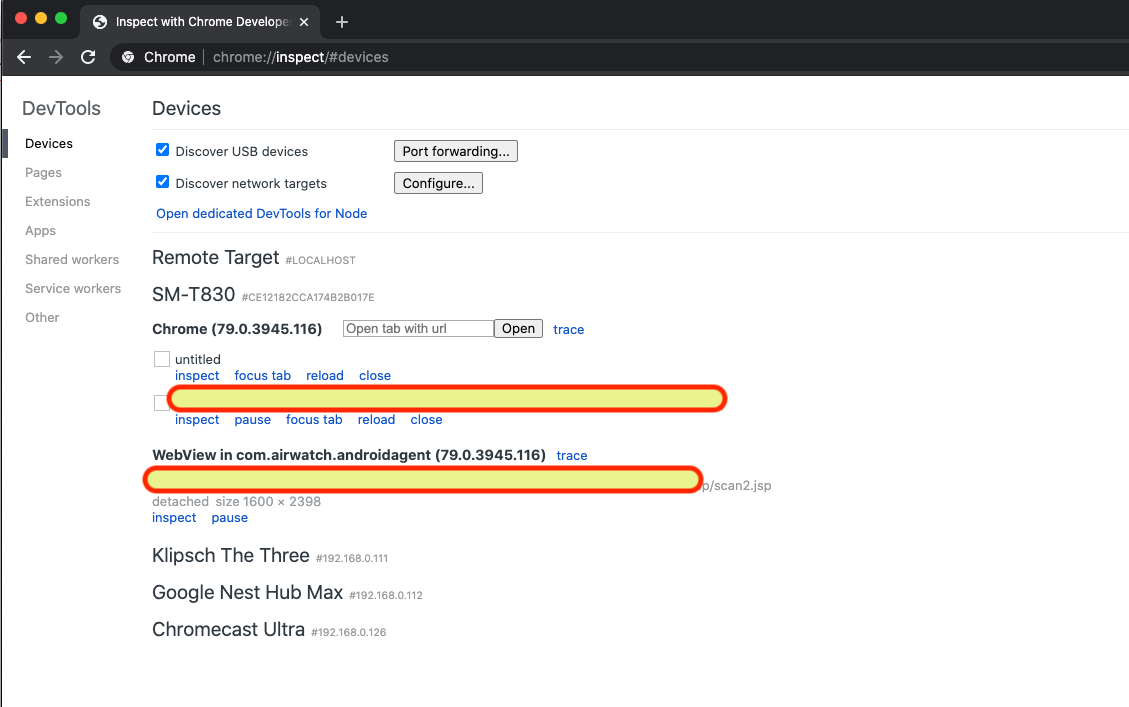Click the untitled tab title text

[198, 359]
